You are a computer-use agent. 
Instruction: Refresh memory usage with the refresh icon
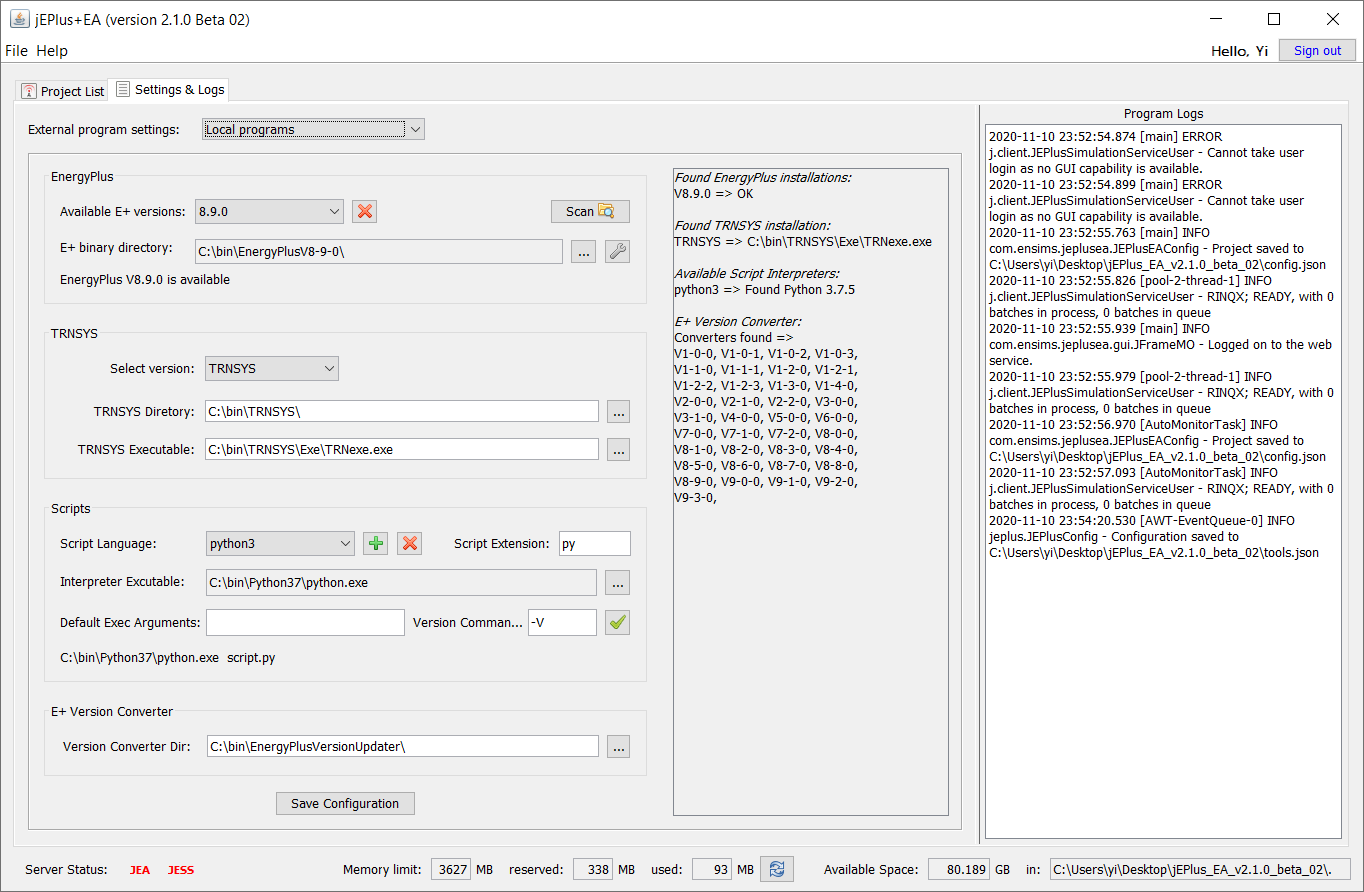pos(777,869)
